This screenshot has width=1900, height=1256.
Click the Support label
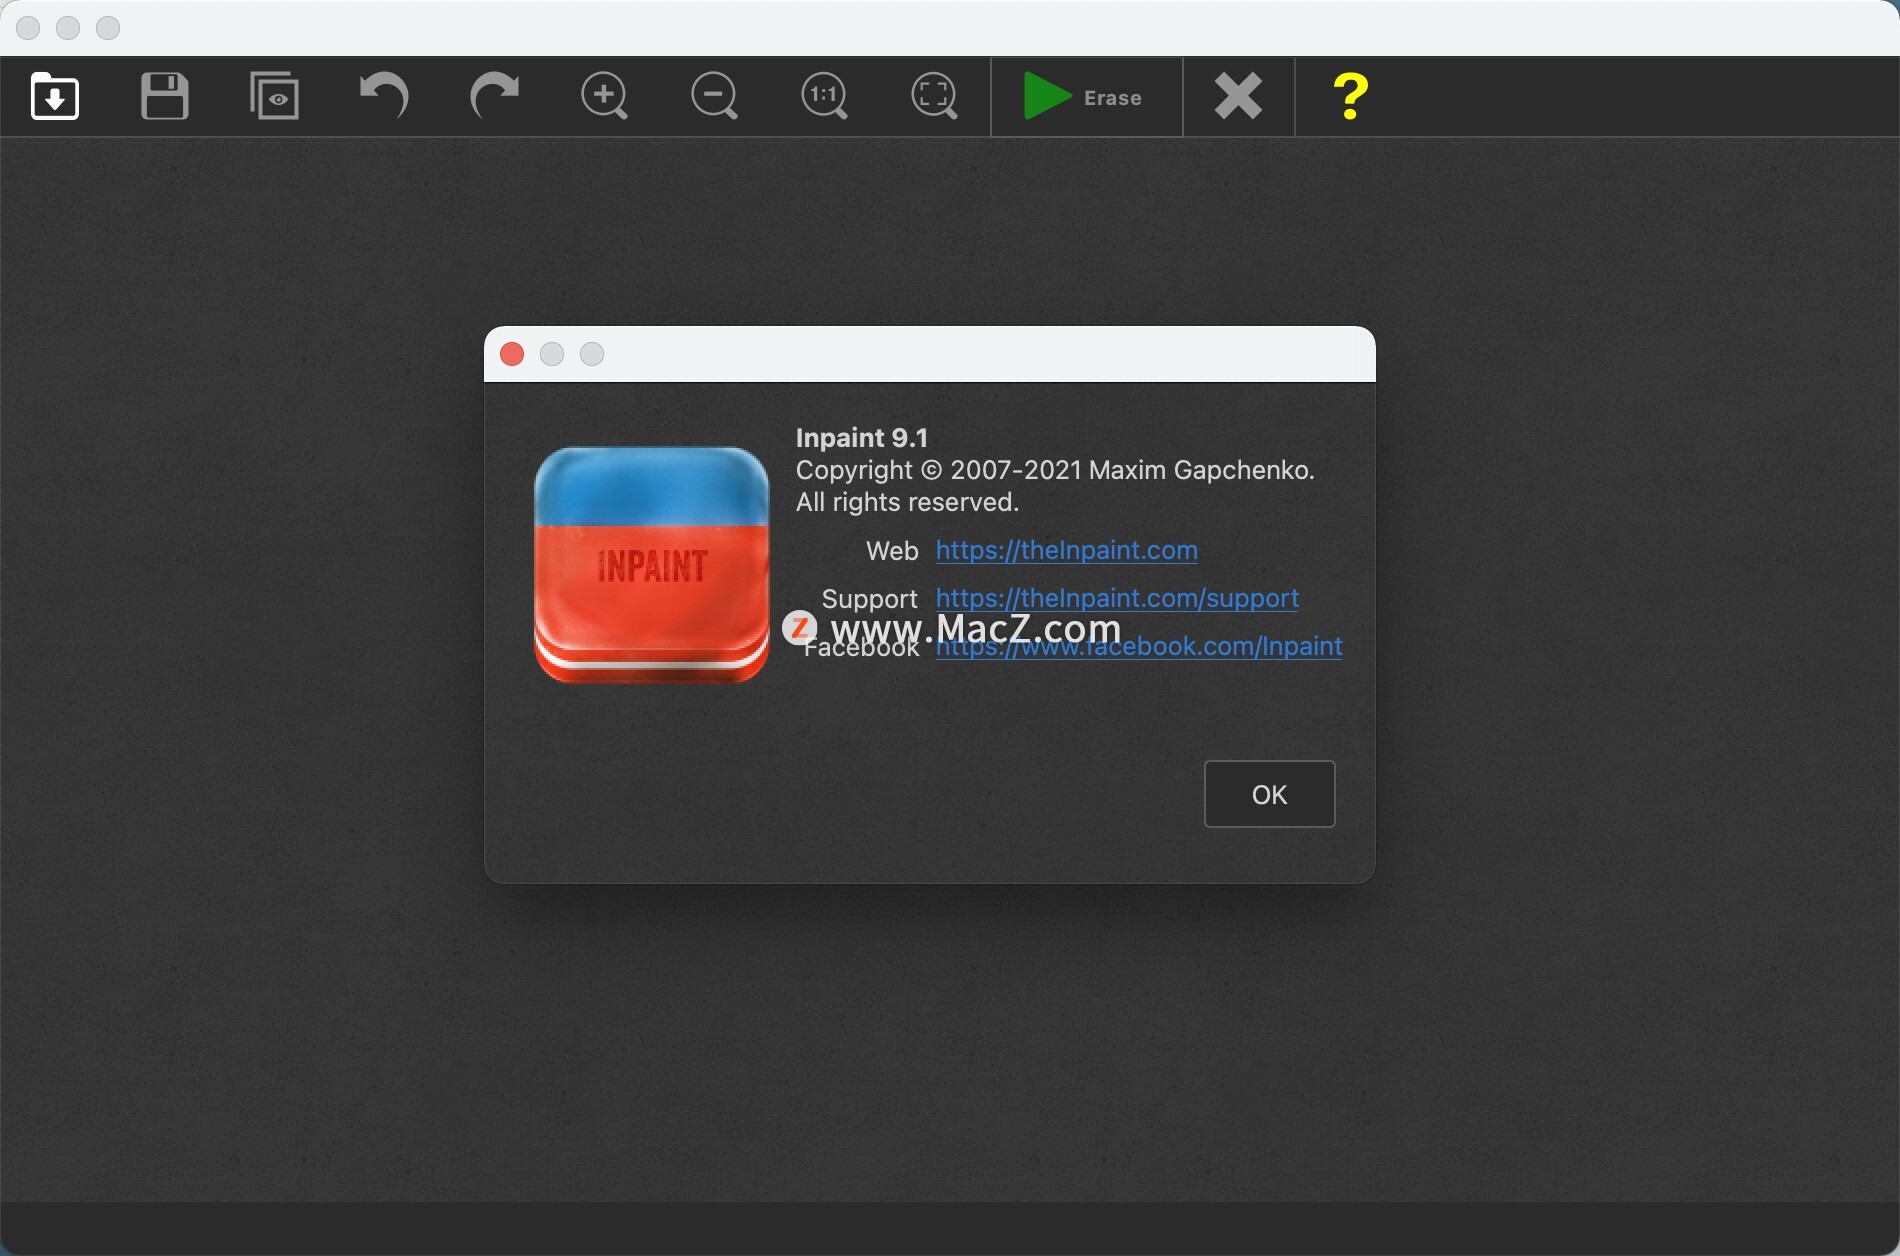869,599
